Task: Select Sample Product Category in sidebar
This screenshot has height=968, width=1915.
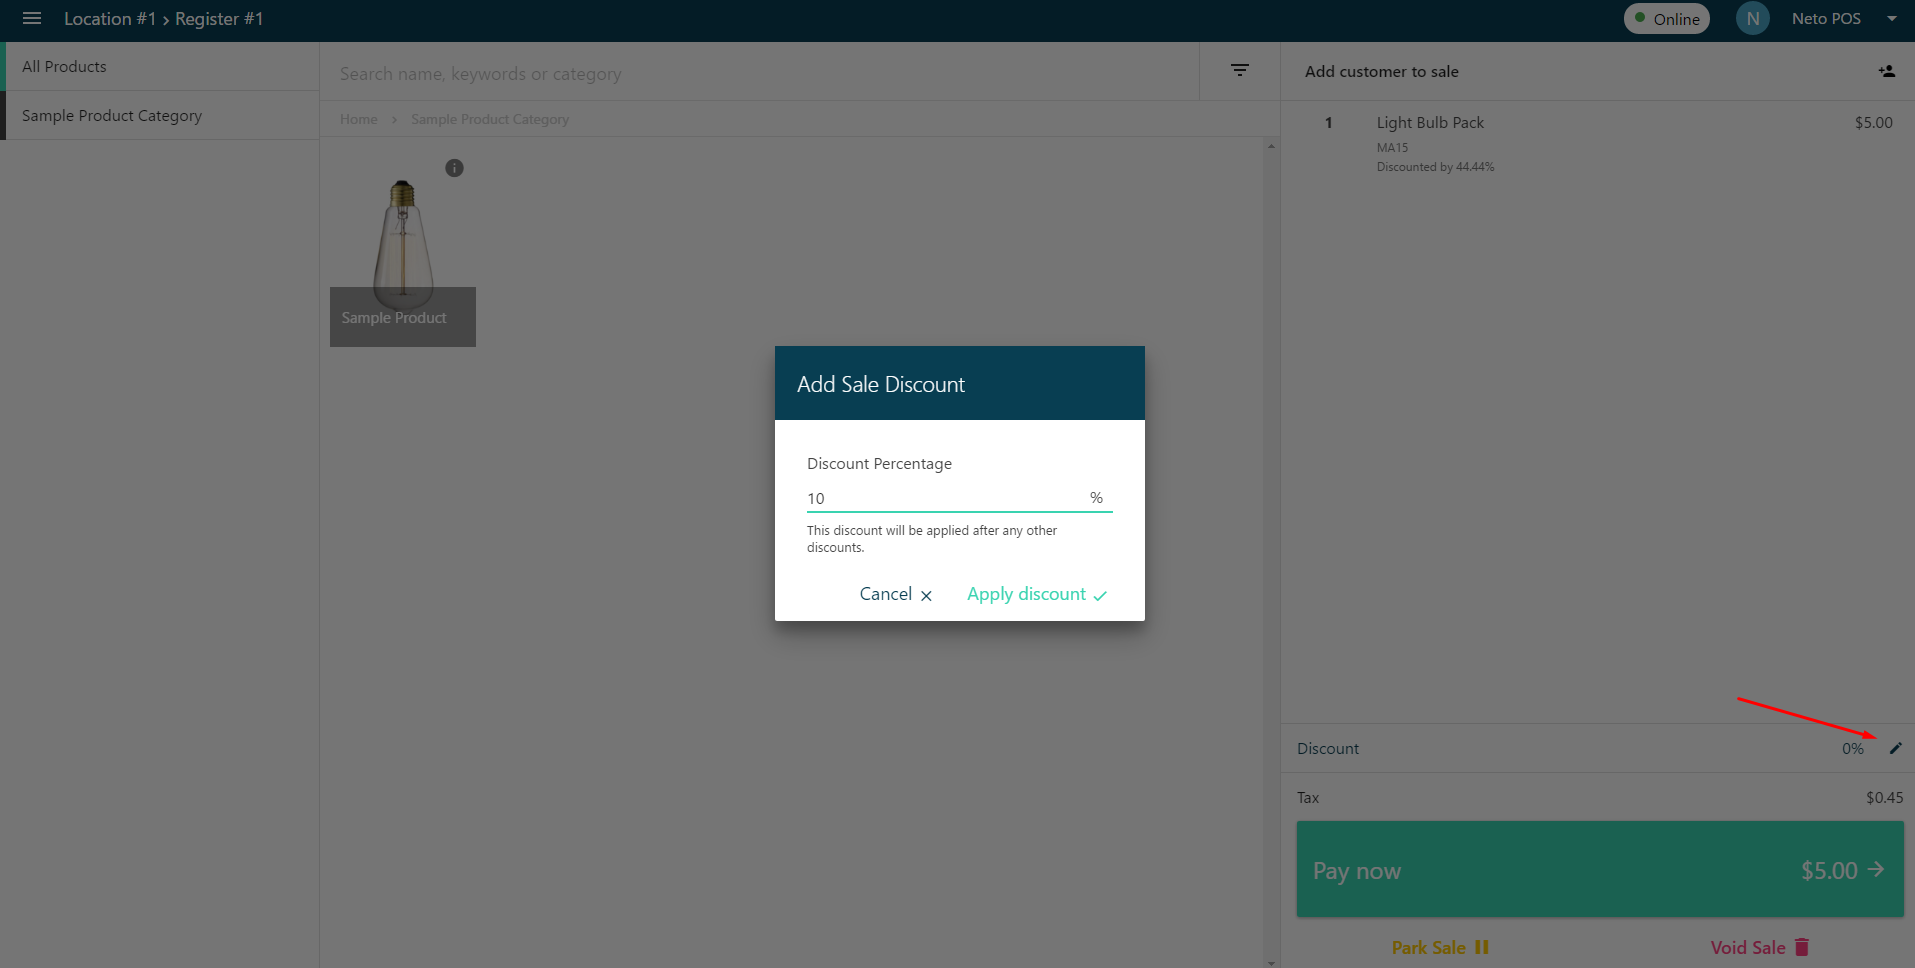Action: pos(160,115)
